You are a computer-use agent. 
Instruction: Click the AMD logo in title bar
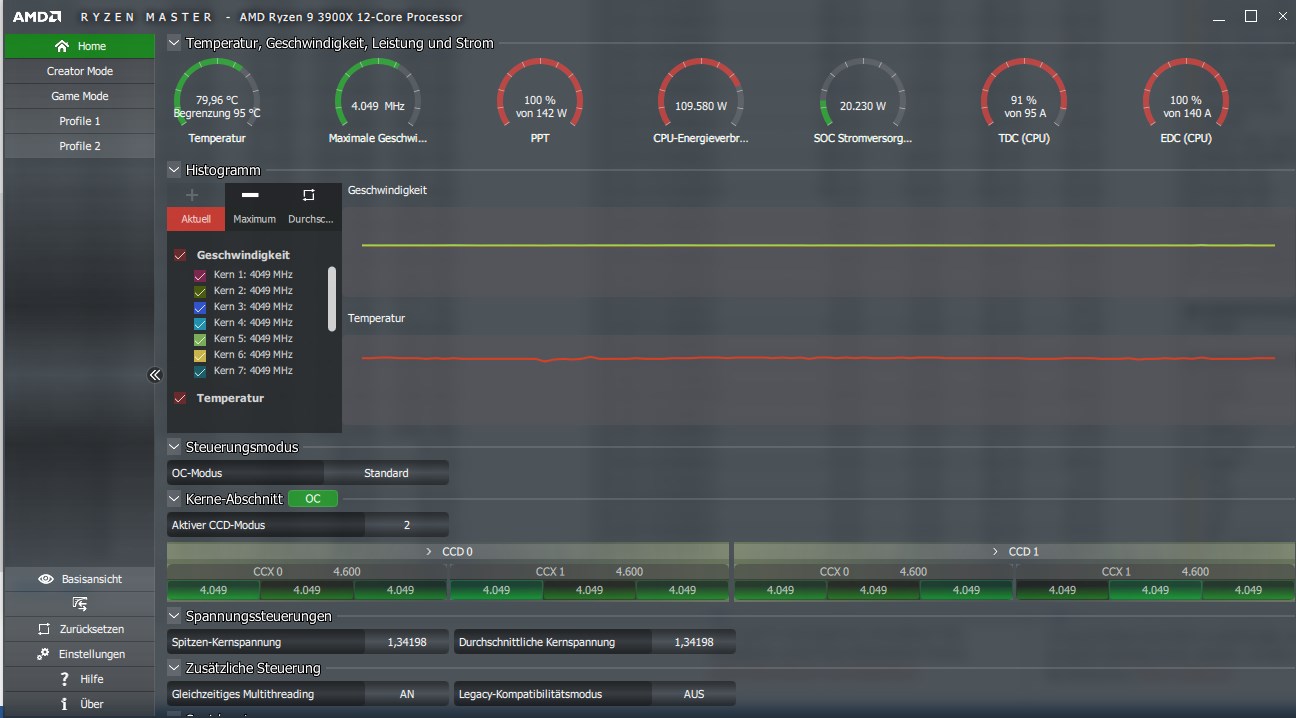pyautogui.click(x=37, y=17)
